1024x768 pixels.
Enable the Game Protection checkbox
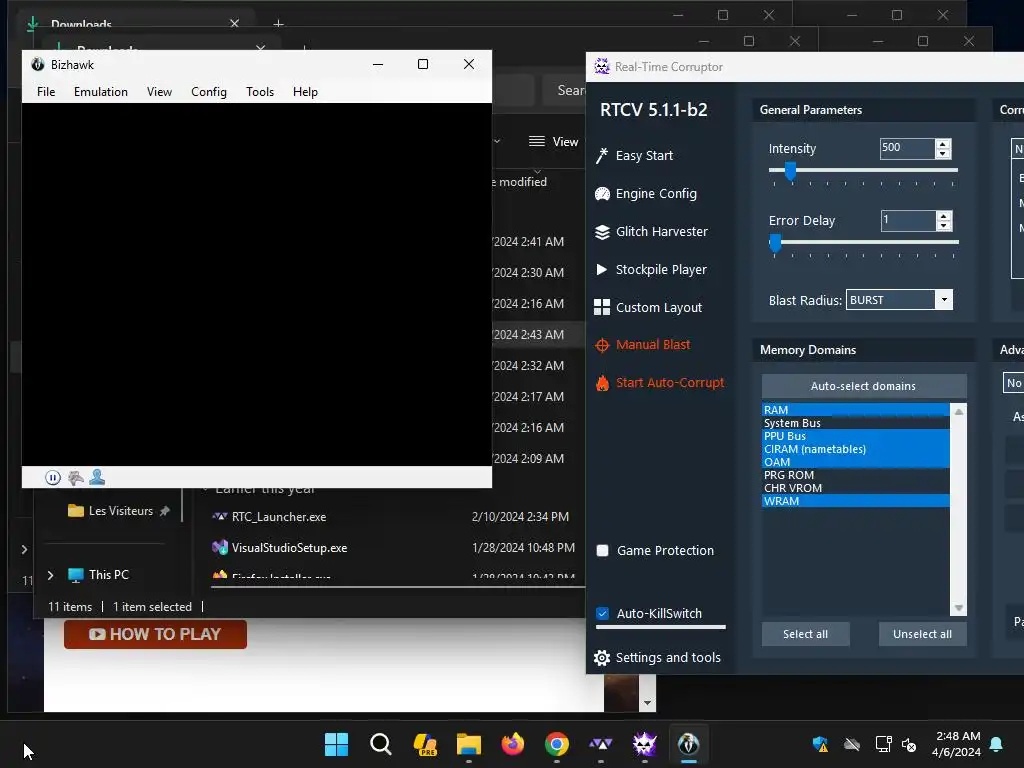pos(603,551)
